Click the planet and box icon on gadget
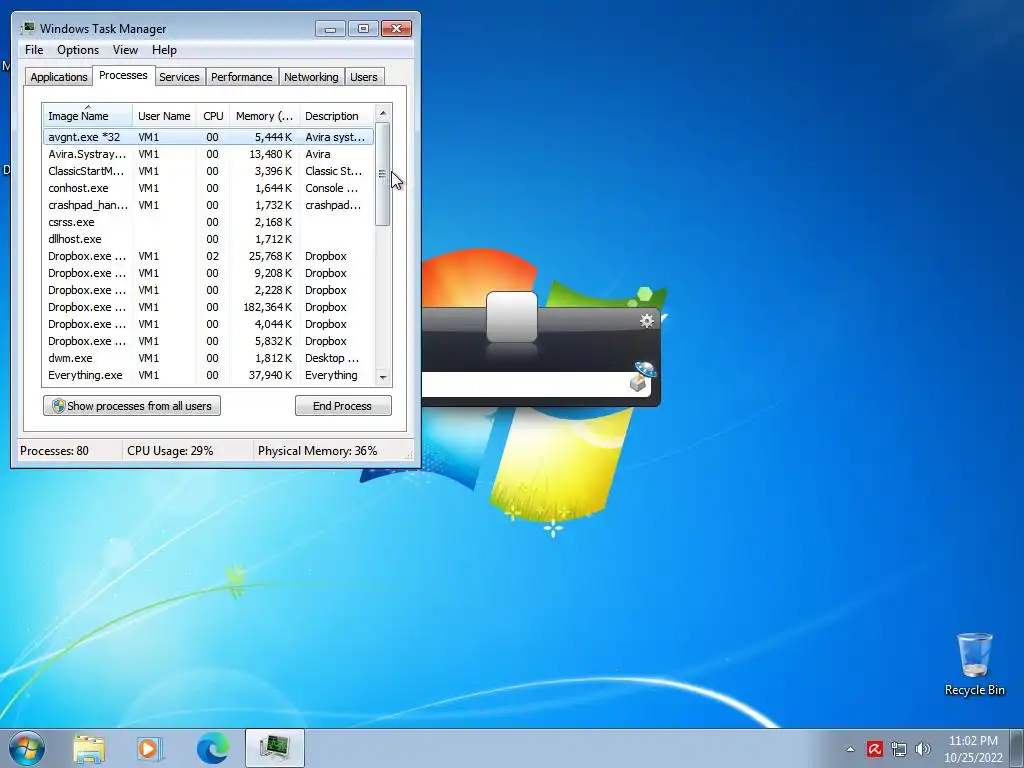1024x768 pixels. click(643, 377)
